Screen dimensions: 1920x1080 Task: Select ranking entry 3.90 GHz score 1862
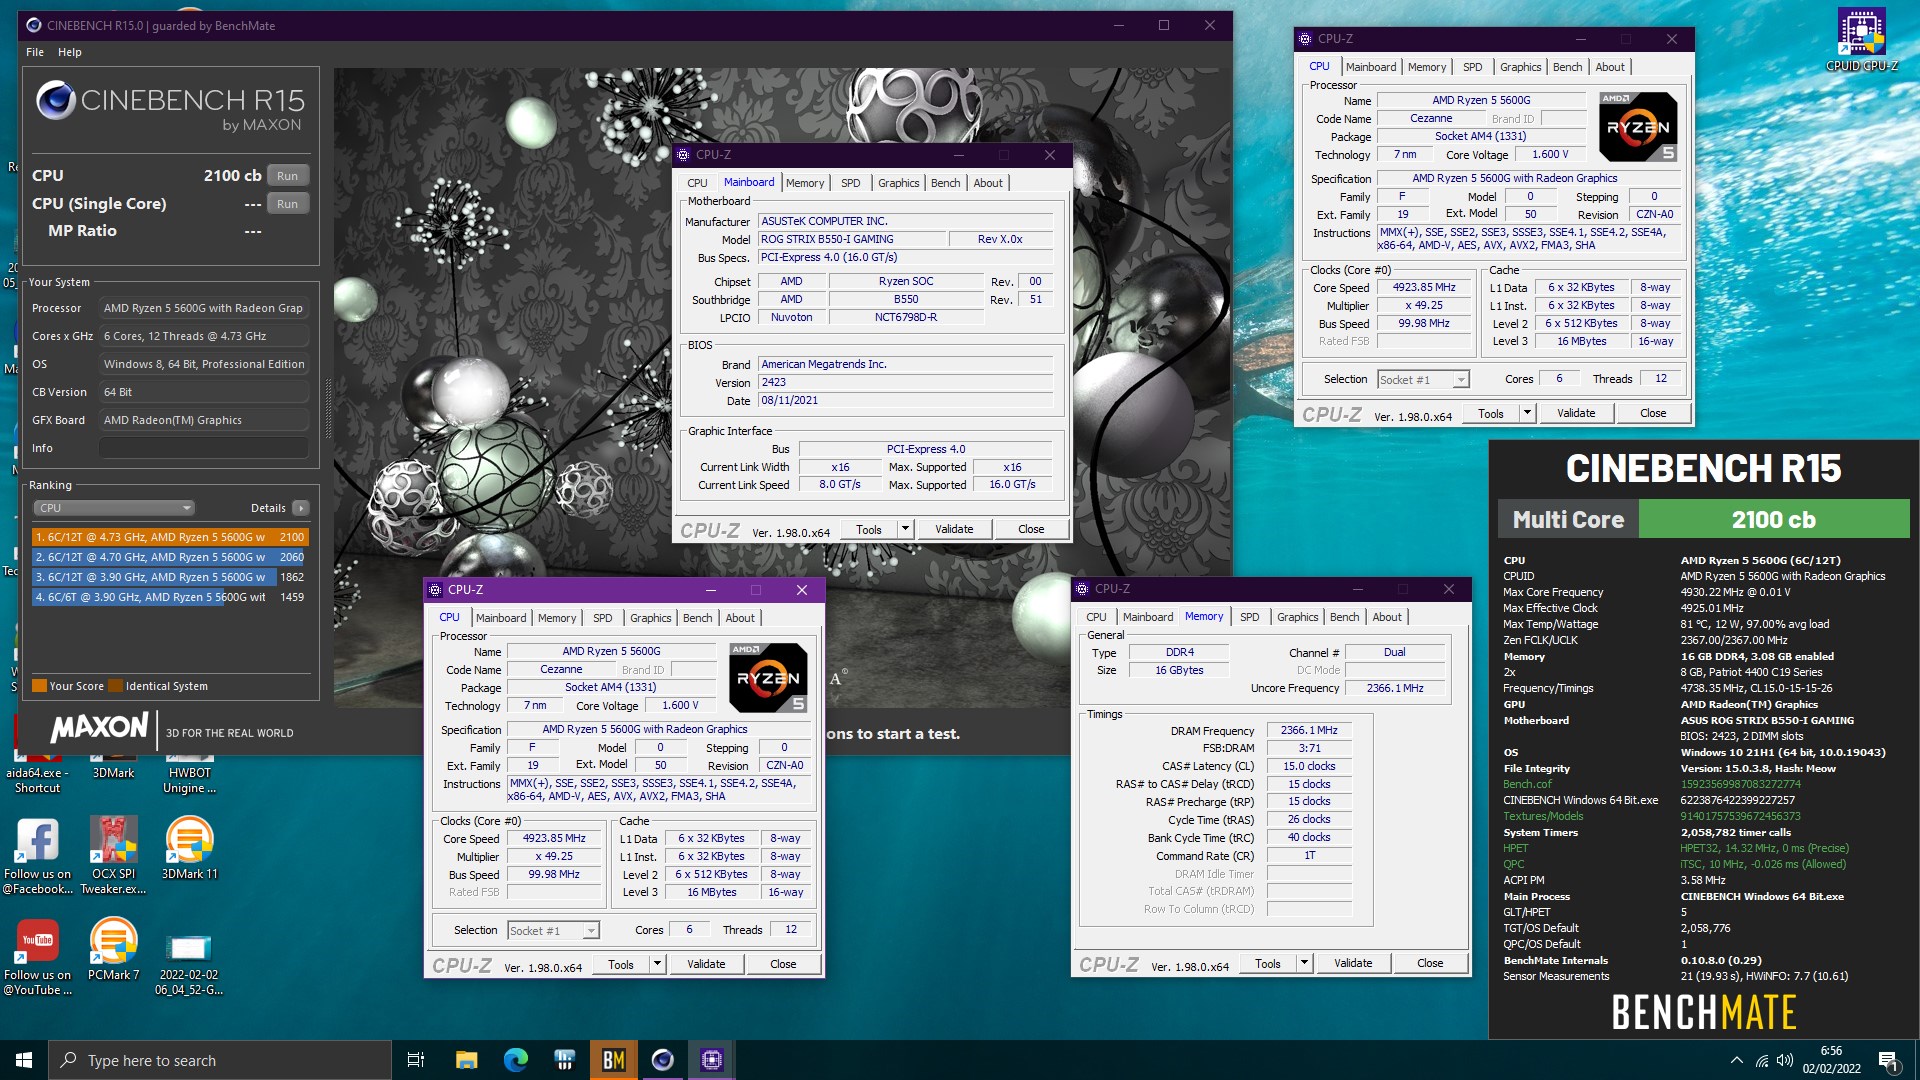point(170,577)
